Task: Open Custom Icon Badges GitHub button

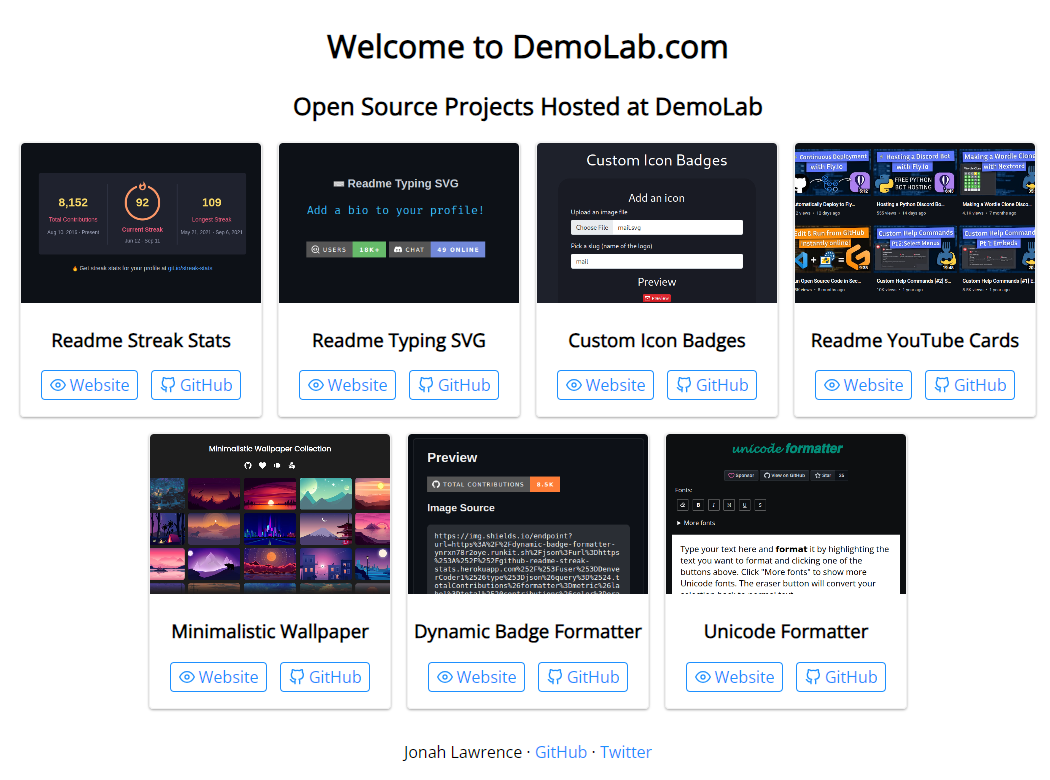Action: pyautogui.click(x=711, y=385)
